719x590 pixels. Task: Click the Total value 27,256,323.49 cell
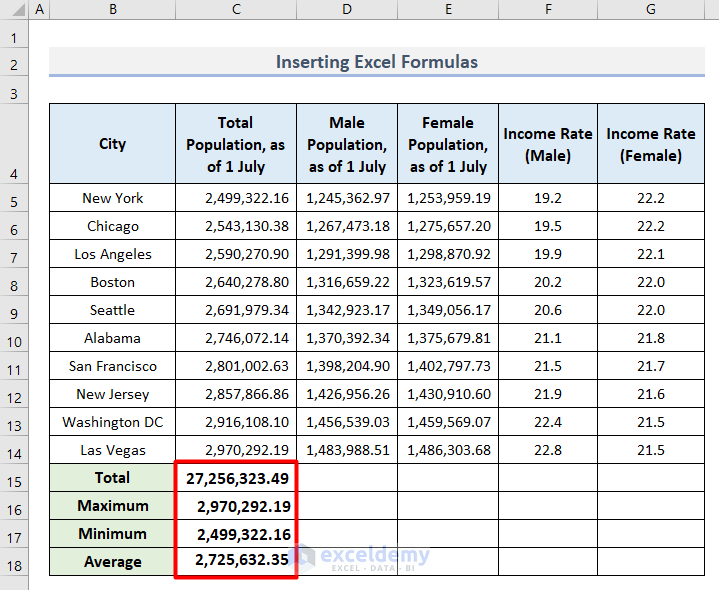pyautogui.click(x=236, y=478)
